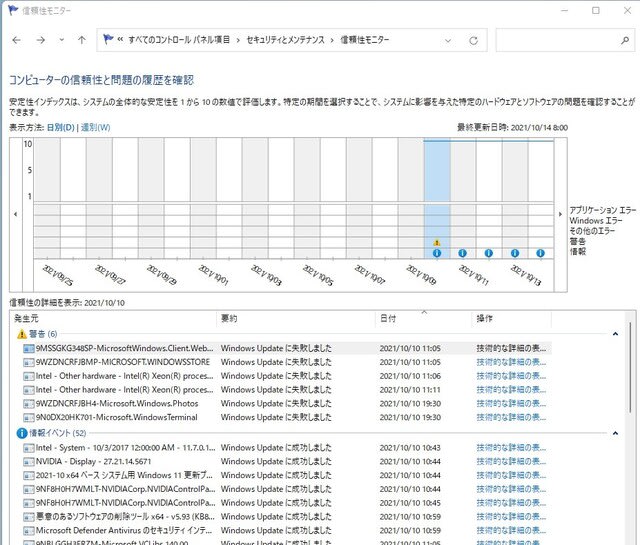Refresh the Reliability Monitor view

(x=473, y=40)
